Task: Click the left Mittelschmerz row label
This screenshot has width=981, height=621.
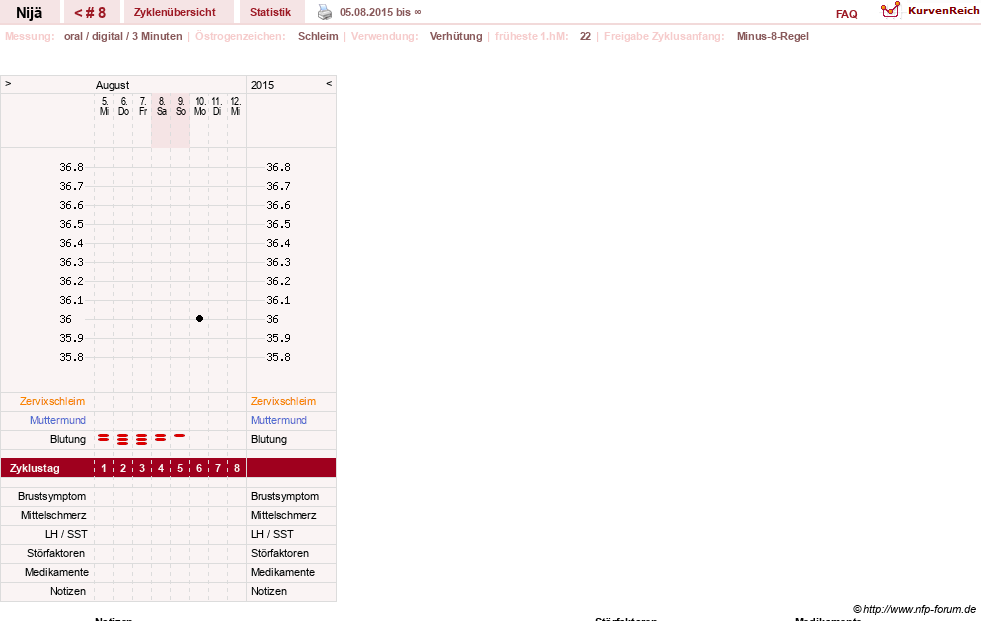Action: point(53,515)
